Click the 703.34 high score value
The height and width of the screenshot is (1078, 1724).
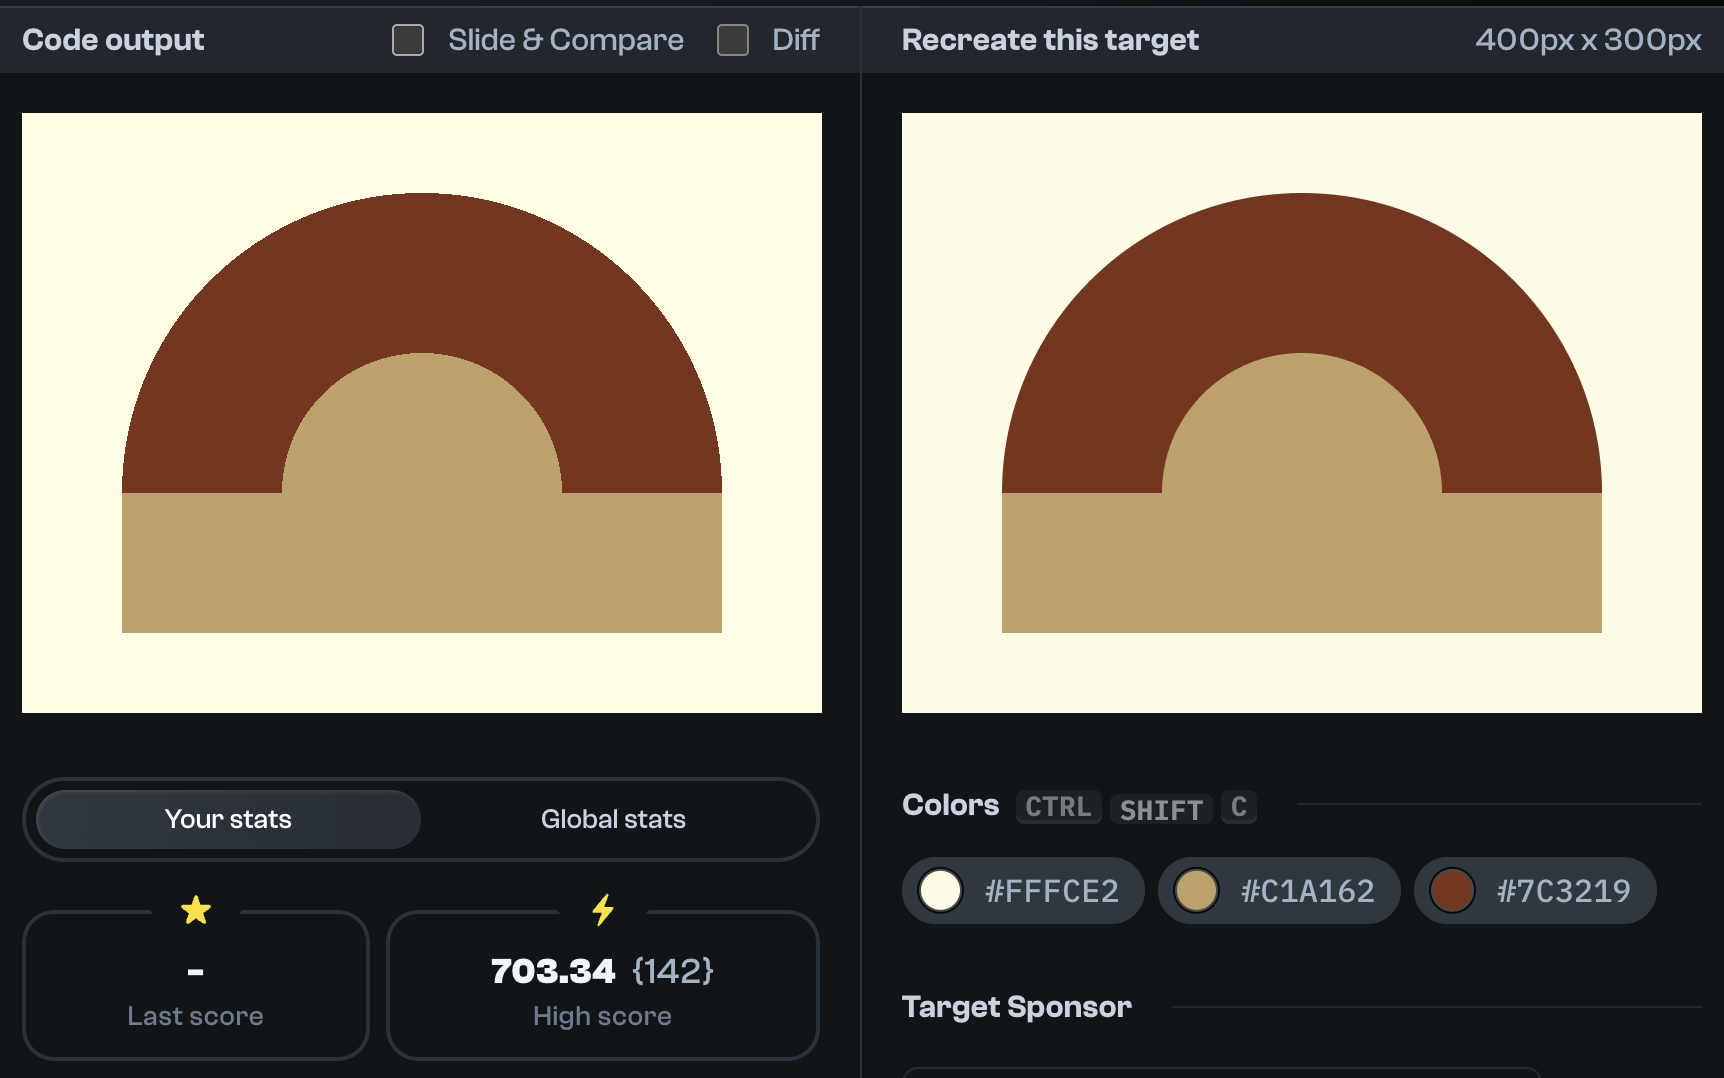coord(552,970)
